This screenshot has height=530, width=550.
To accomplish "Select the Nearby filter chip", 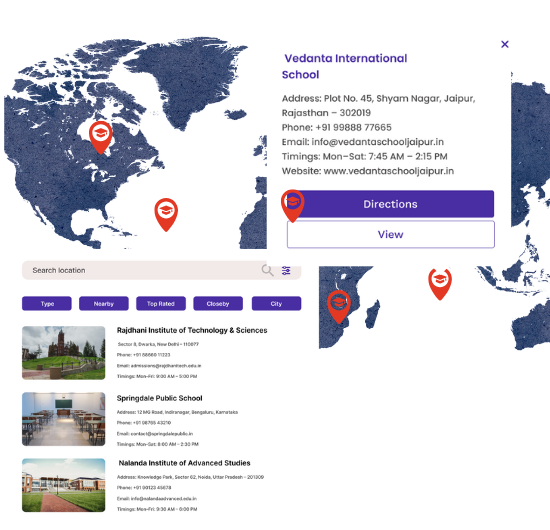I will (x=104, y=303).
